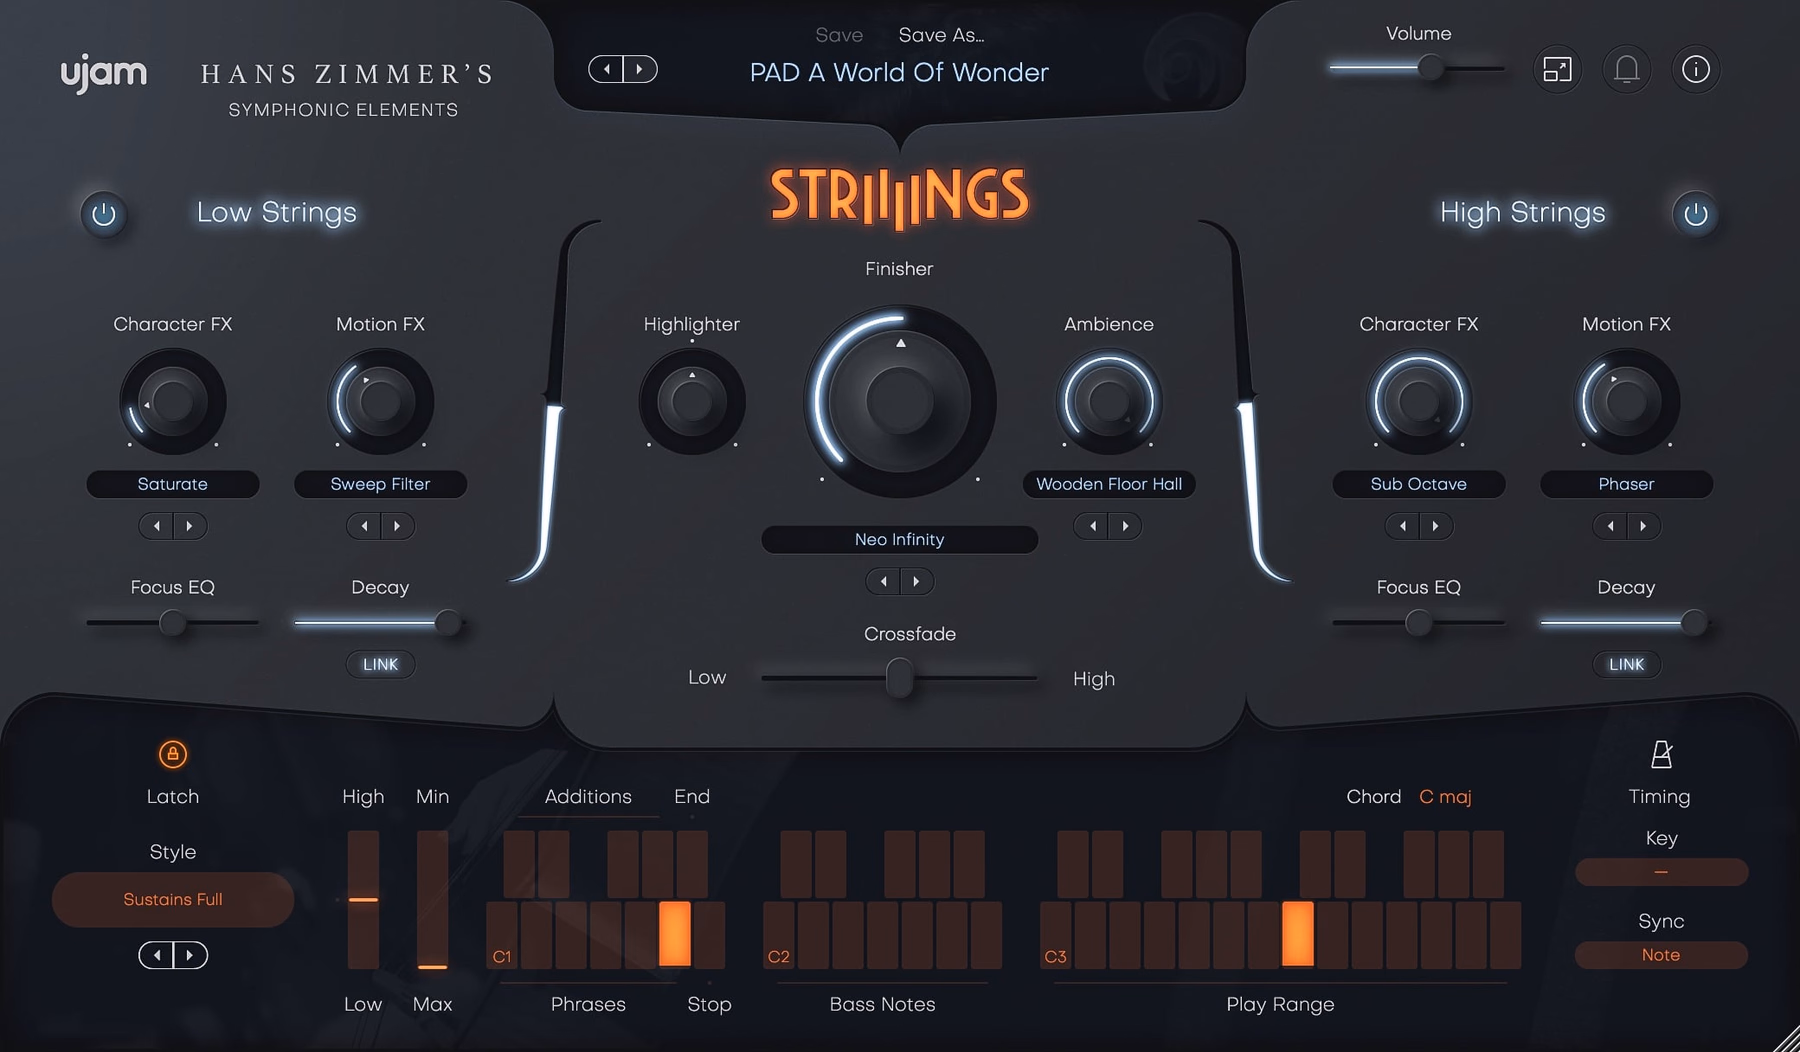
Task: Toggle the LINK button under High Strings Decay
Action: pos(1626,664)
